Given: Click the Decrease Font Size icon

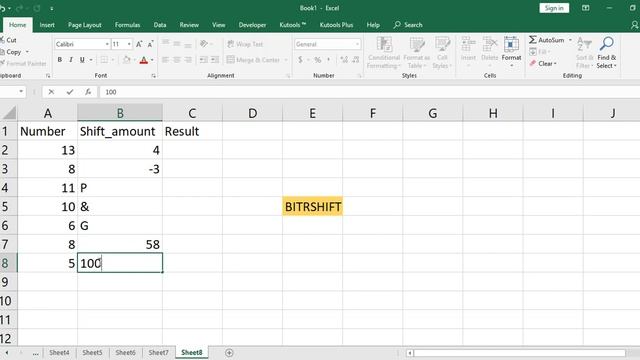Looking at the screenshot, I should [x=150, y=44].
